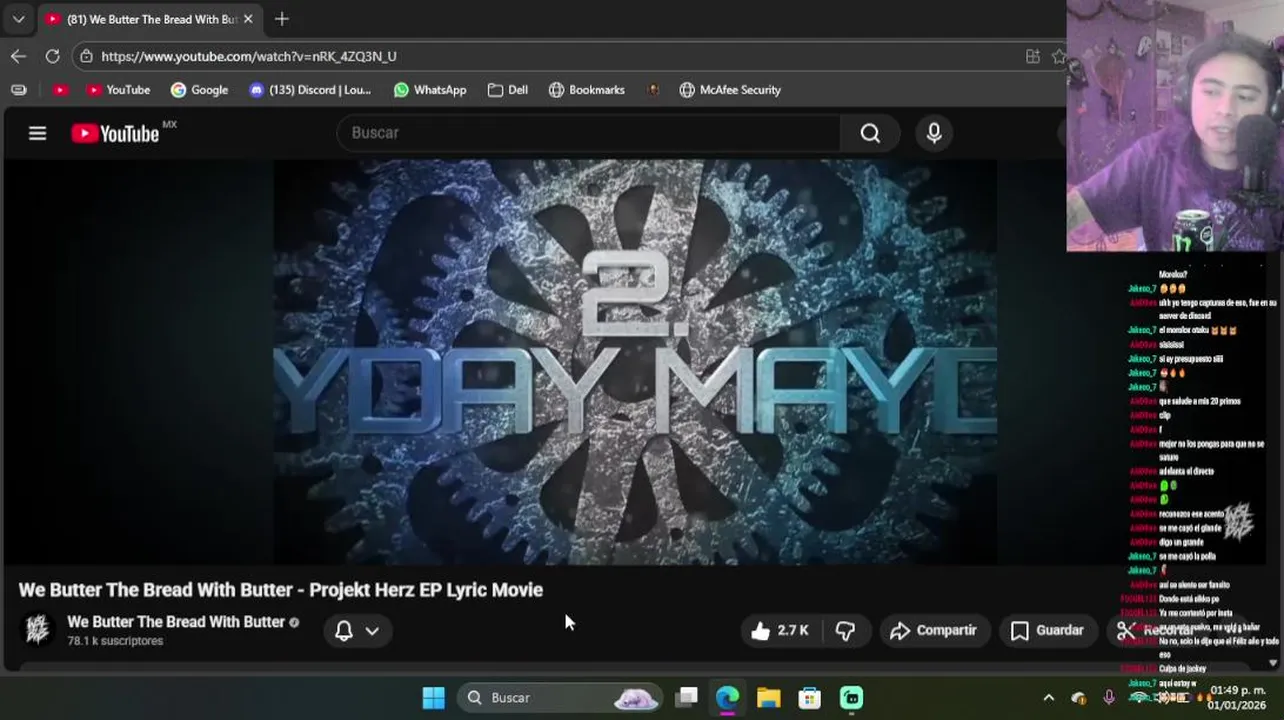The height and width of the screenshot is (720, 1284).
Task: Click the split screen icon in address bar
Action: 1032,56
